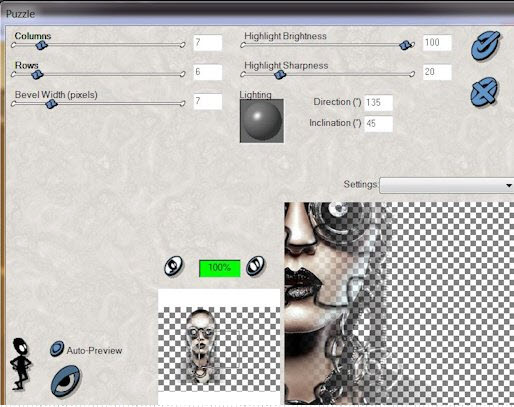Click the Rows slider handle
This screenshot has height=407, width=514.
[37, 75]
